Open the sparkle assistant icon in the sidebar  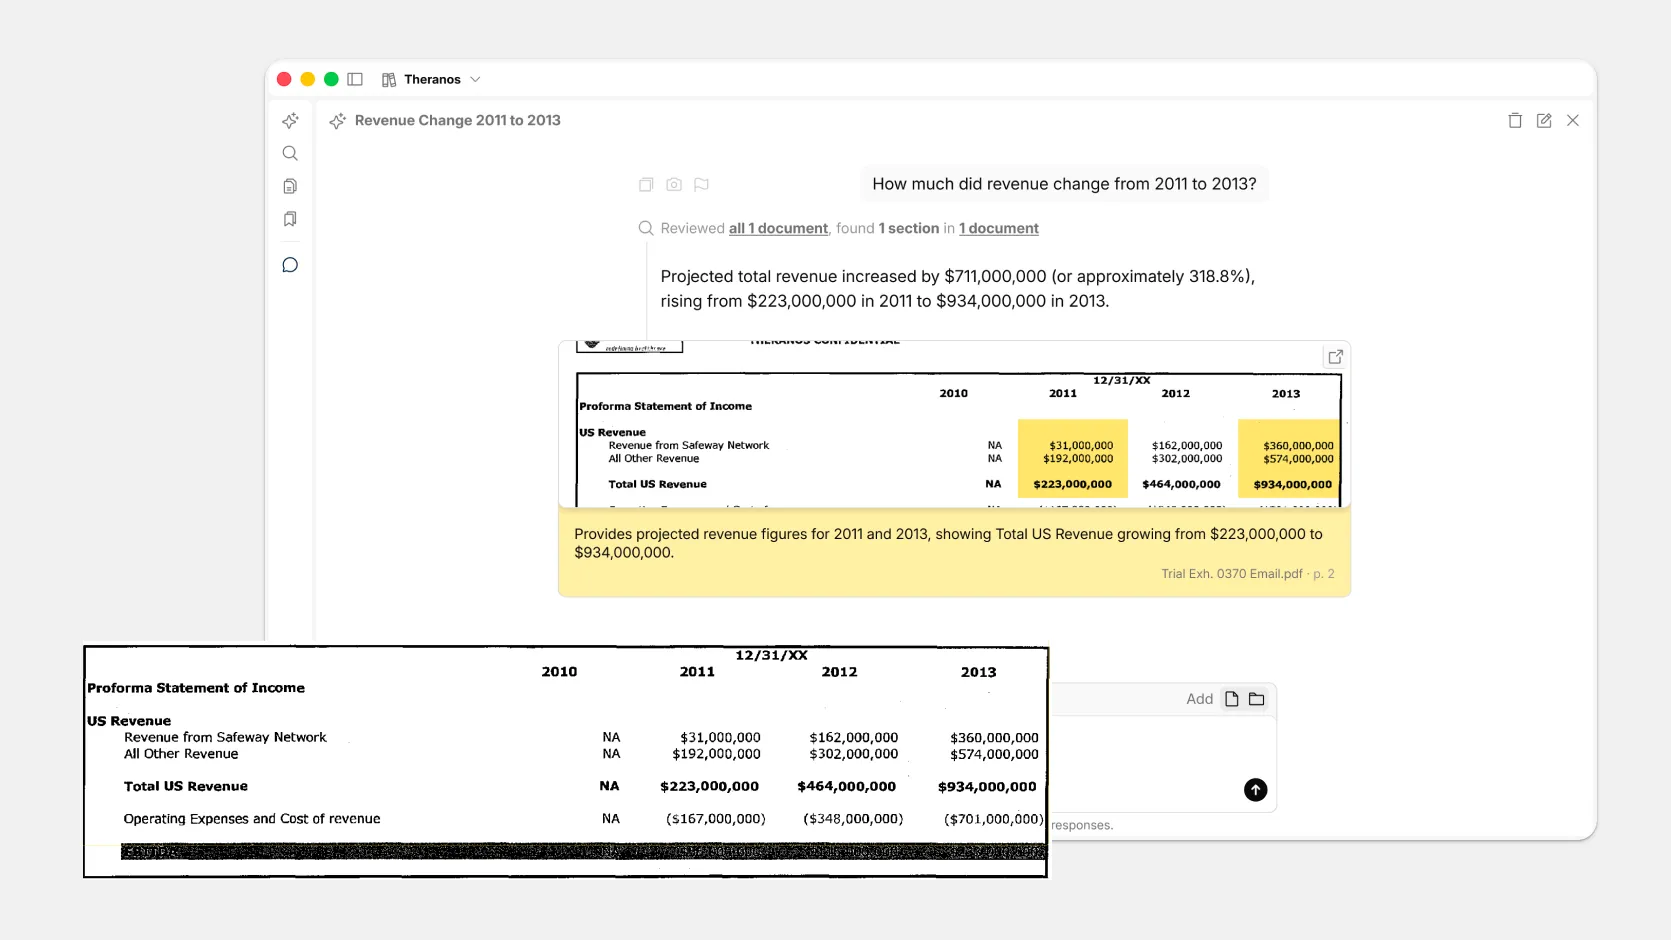(290, 121)
